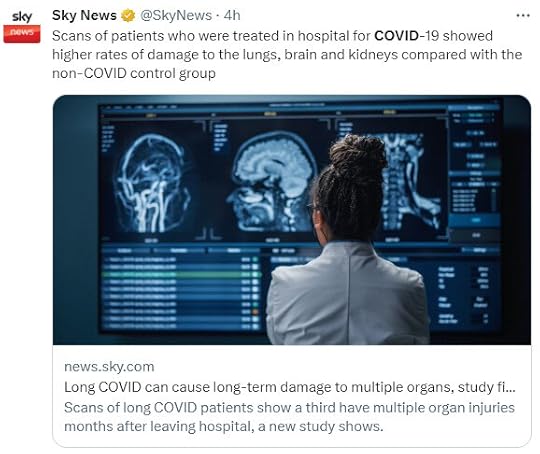This screenshot has height=454, width=540.
Task: Visit the @SkyNews handle link
Action: click(176, 16)
